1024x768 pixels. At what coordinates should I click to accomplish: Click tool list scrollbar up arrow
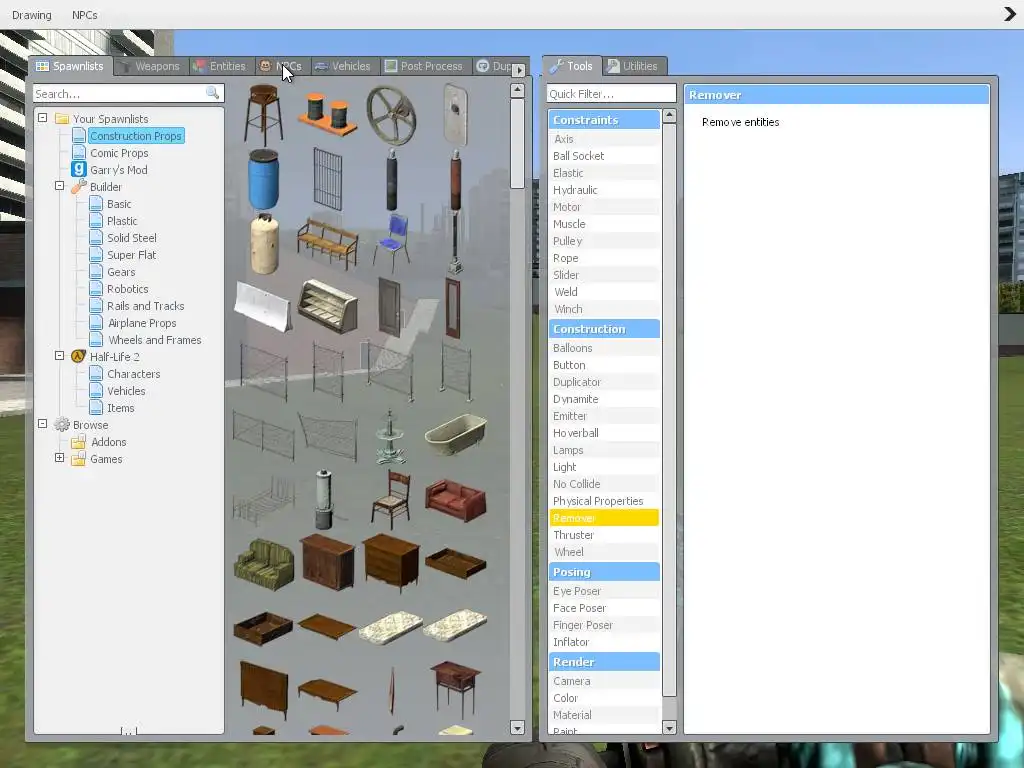(x=669, y=116)
